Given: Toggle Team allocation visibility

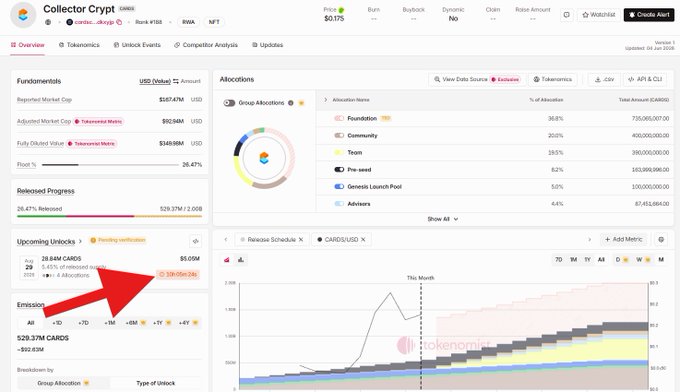Looking at the screenshot, I should 339,152.
